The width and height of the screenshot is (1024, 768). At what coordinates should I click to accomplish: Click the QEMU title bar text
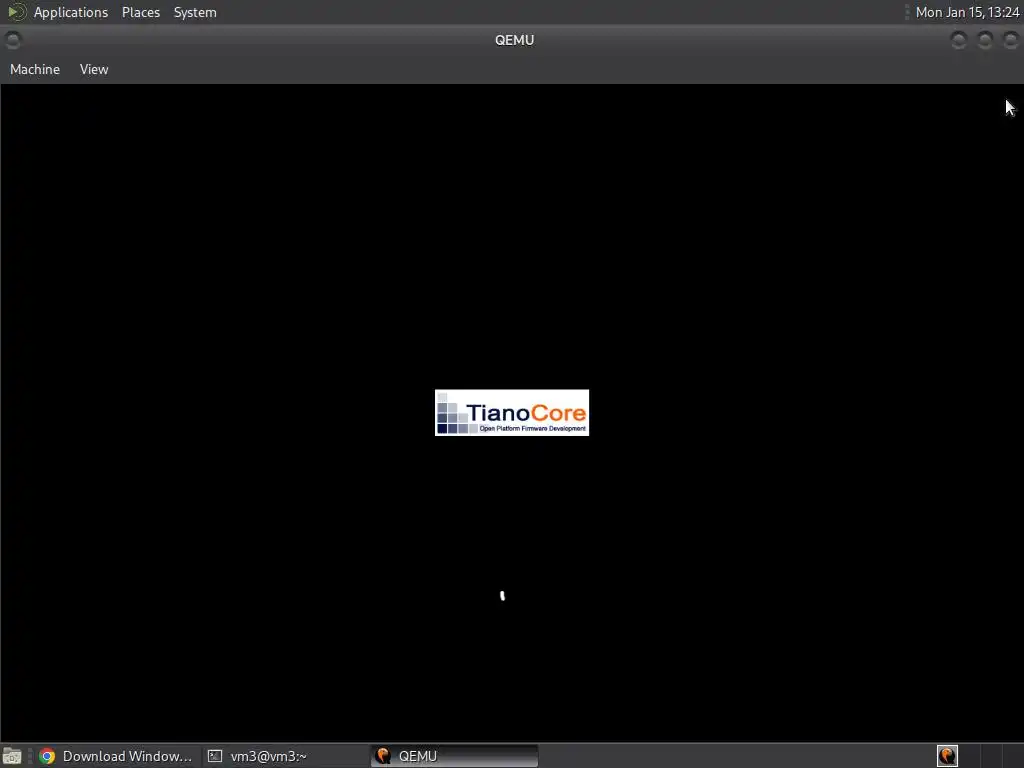click(515, 40)
